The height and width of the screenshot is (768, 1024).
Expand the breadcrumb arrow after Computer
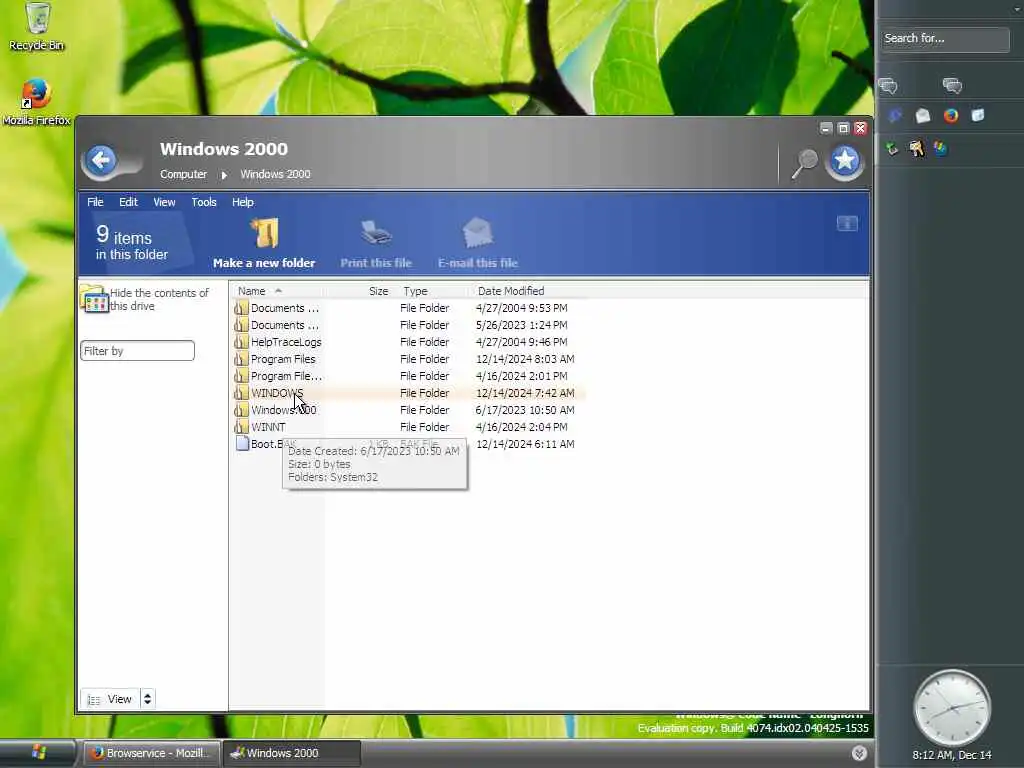point(224,175)
